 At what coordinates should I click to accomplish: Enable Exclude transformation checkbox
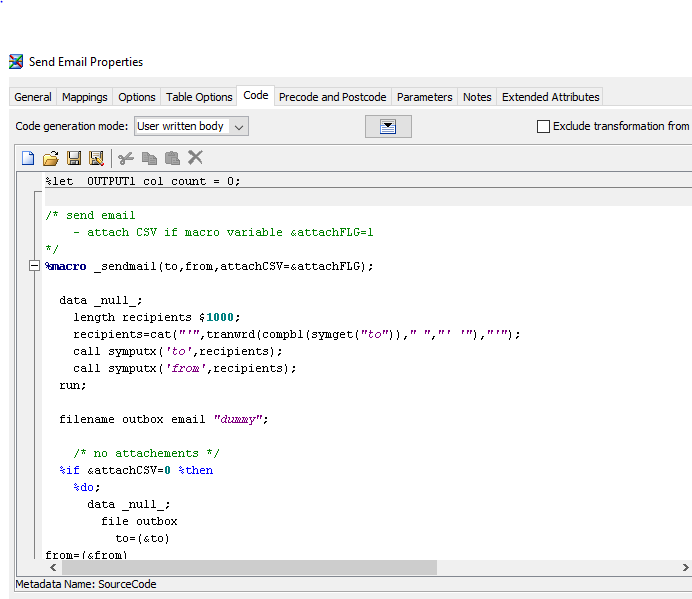pyautogui.click(x=544, y=126)
